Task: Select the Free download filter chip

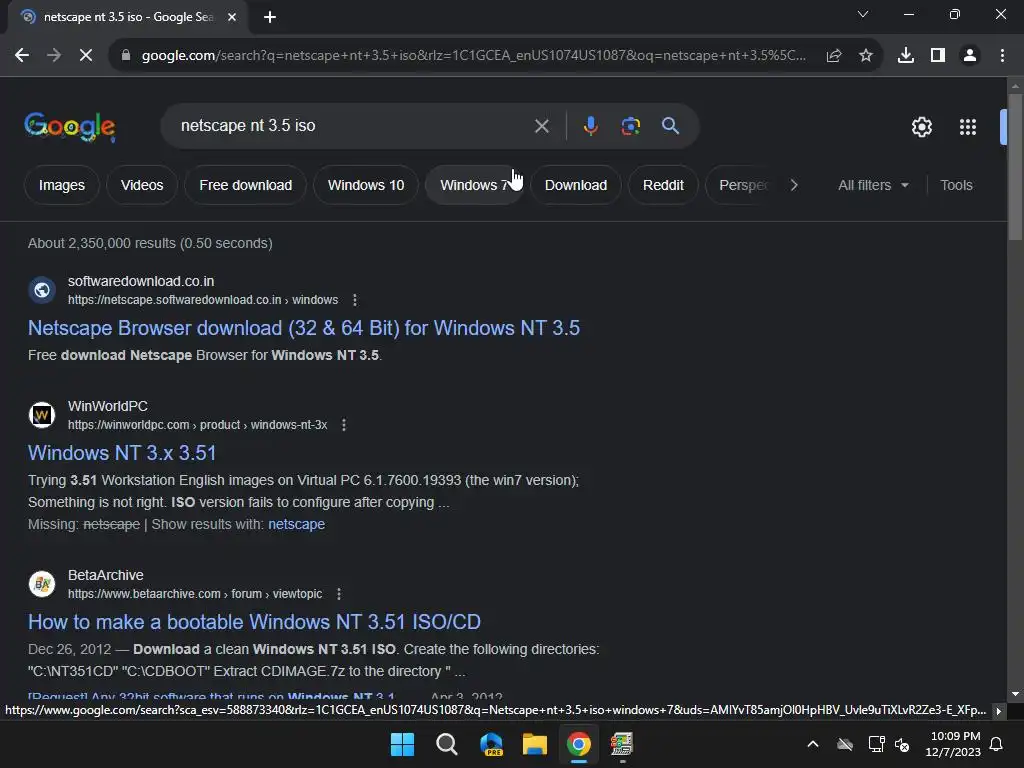Action: [x=246, y=185]
